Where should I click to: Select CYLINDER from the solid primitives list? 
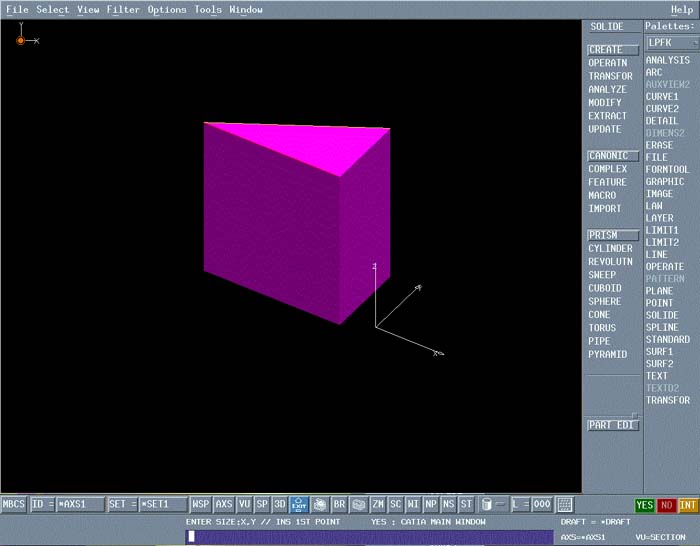(610, 249)
